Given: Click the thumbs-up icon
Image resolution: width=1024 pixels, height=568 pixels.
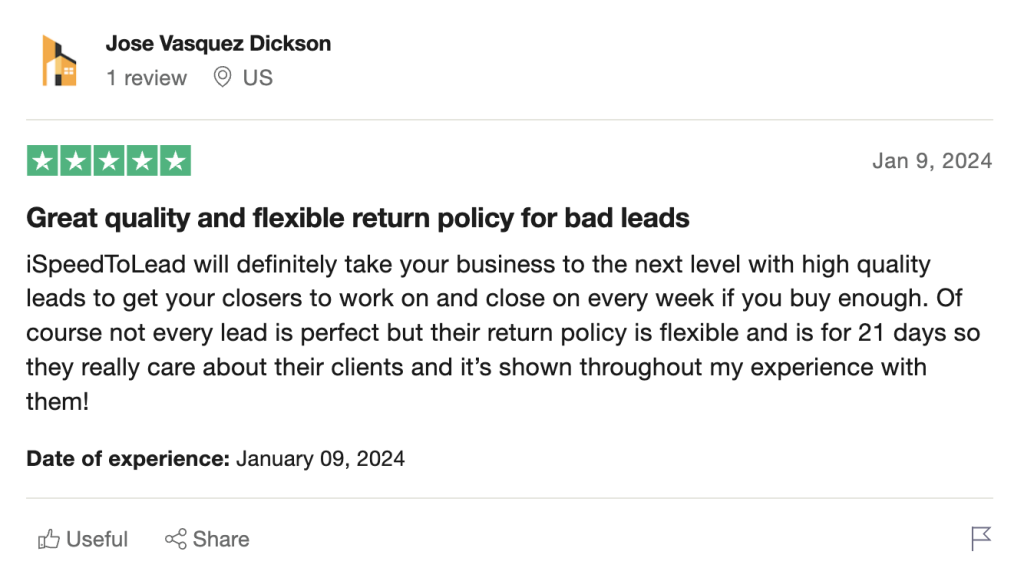Looking at the screenshot, I should click(x=48, y=540).
